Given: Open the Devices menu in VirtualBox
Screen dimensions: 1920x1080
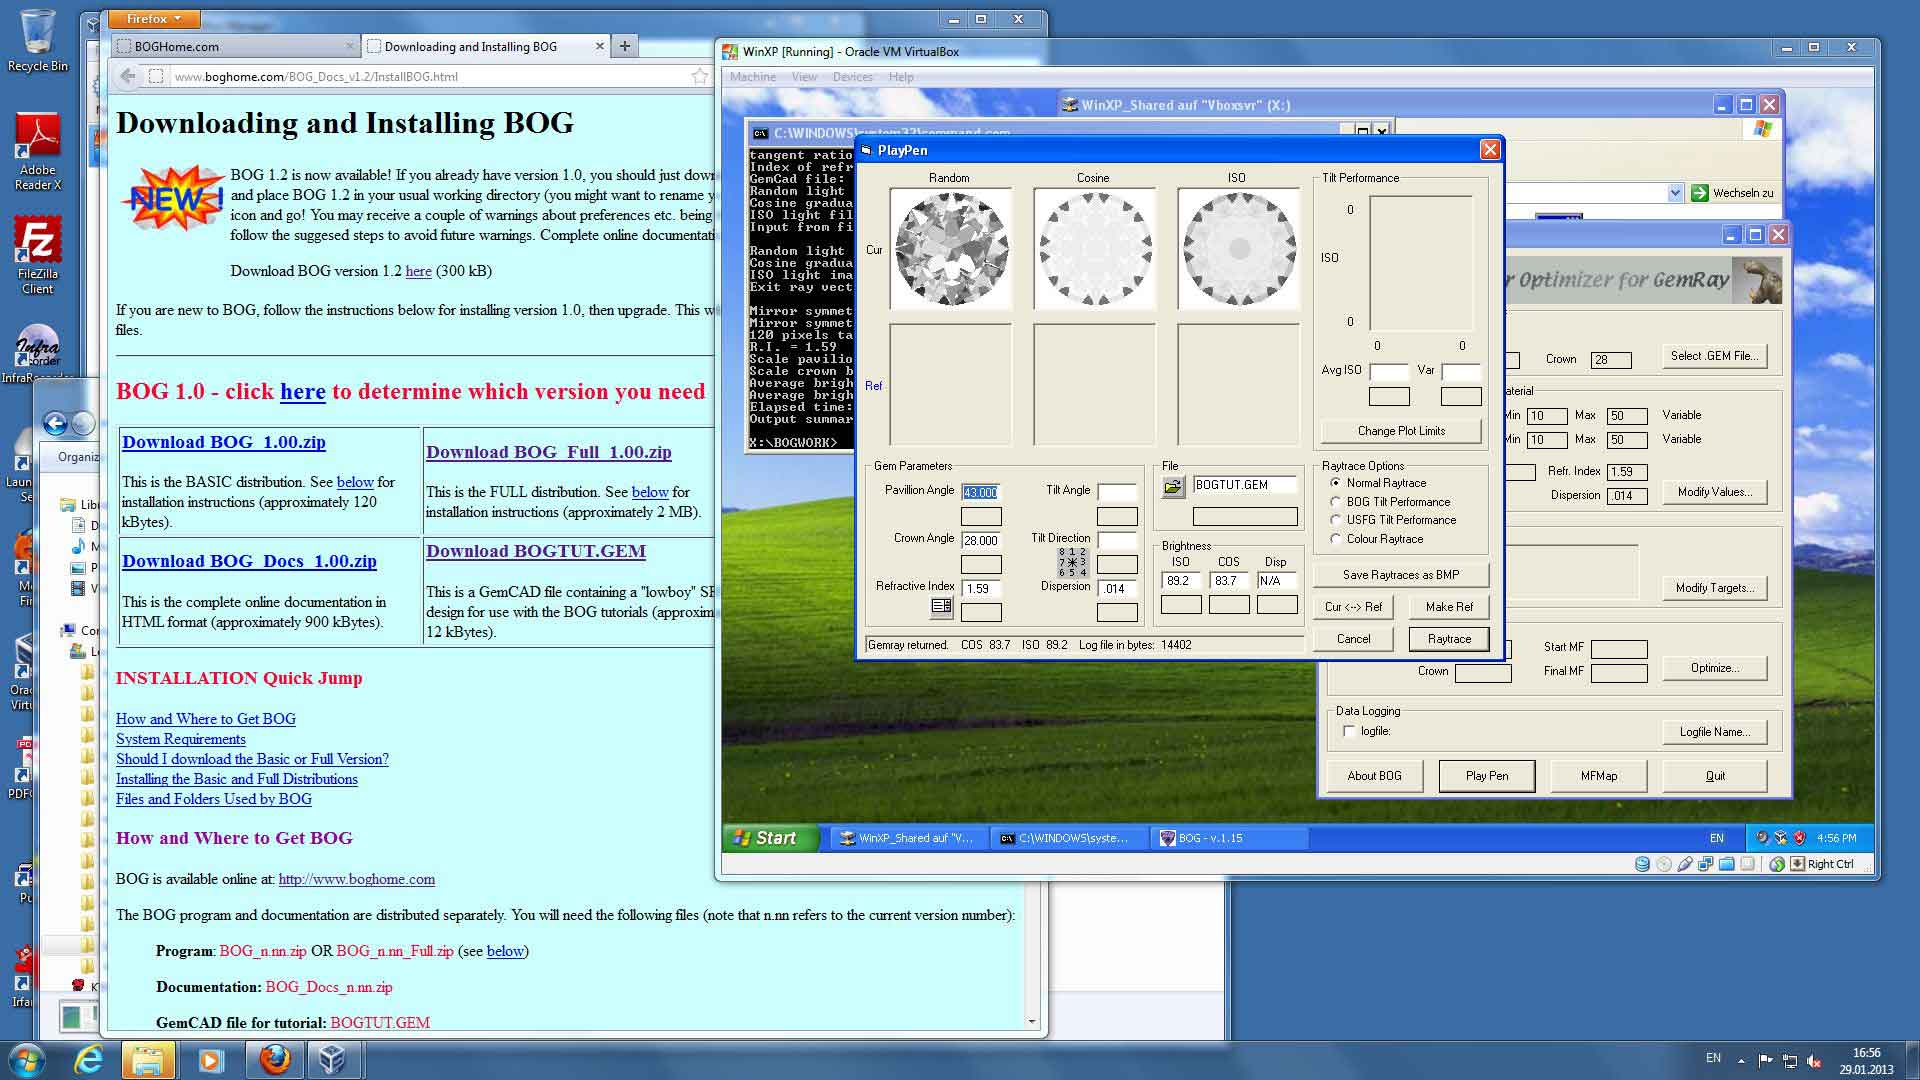Looking at the screenshot, I should (852, 77).
